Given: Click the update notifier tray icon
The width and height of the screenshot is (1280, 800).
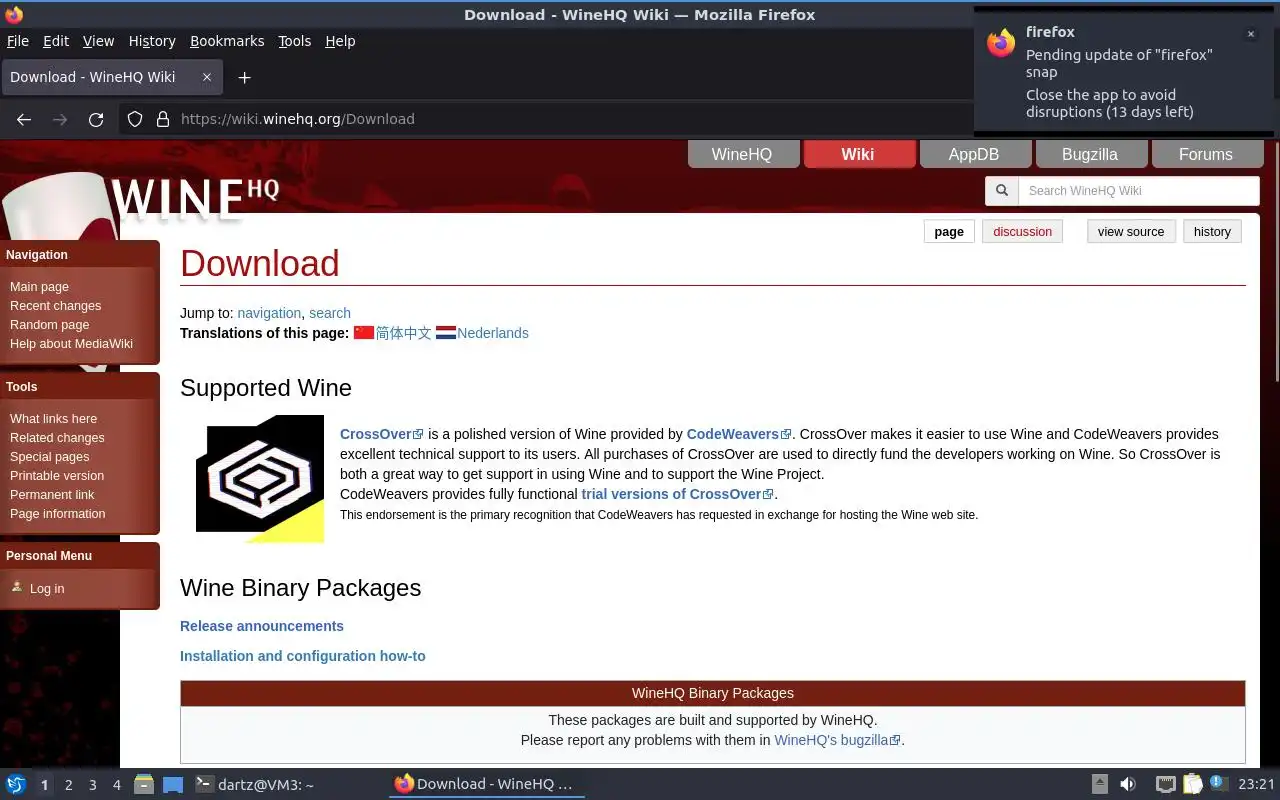Looking at the screenshot, I should [x=1218, y=784].
